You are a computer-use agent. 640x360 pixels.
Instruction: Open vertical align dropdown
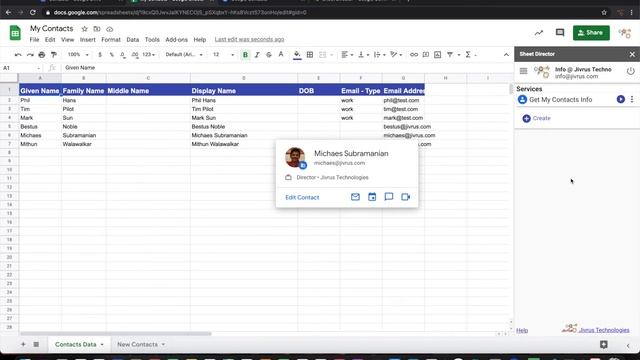pos(363,55)
